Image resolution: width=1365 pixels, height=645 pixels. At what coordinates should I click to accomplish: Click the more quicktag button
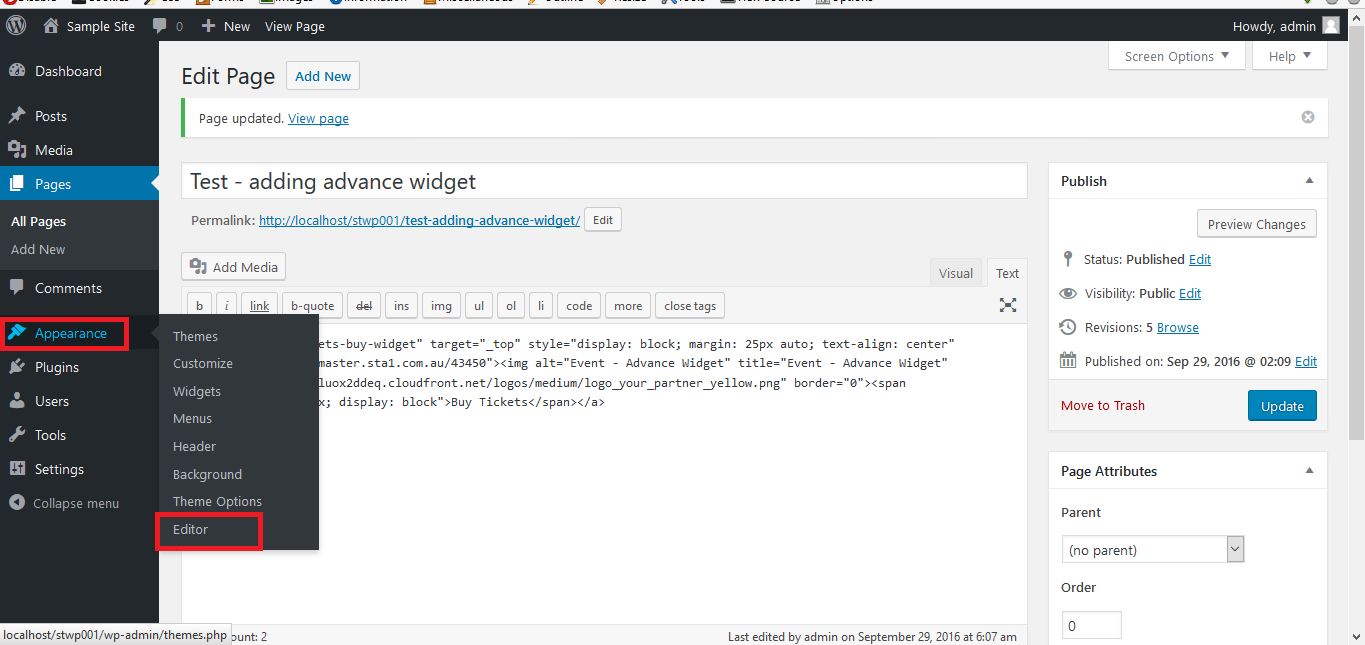[x=628, y=306]
